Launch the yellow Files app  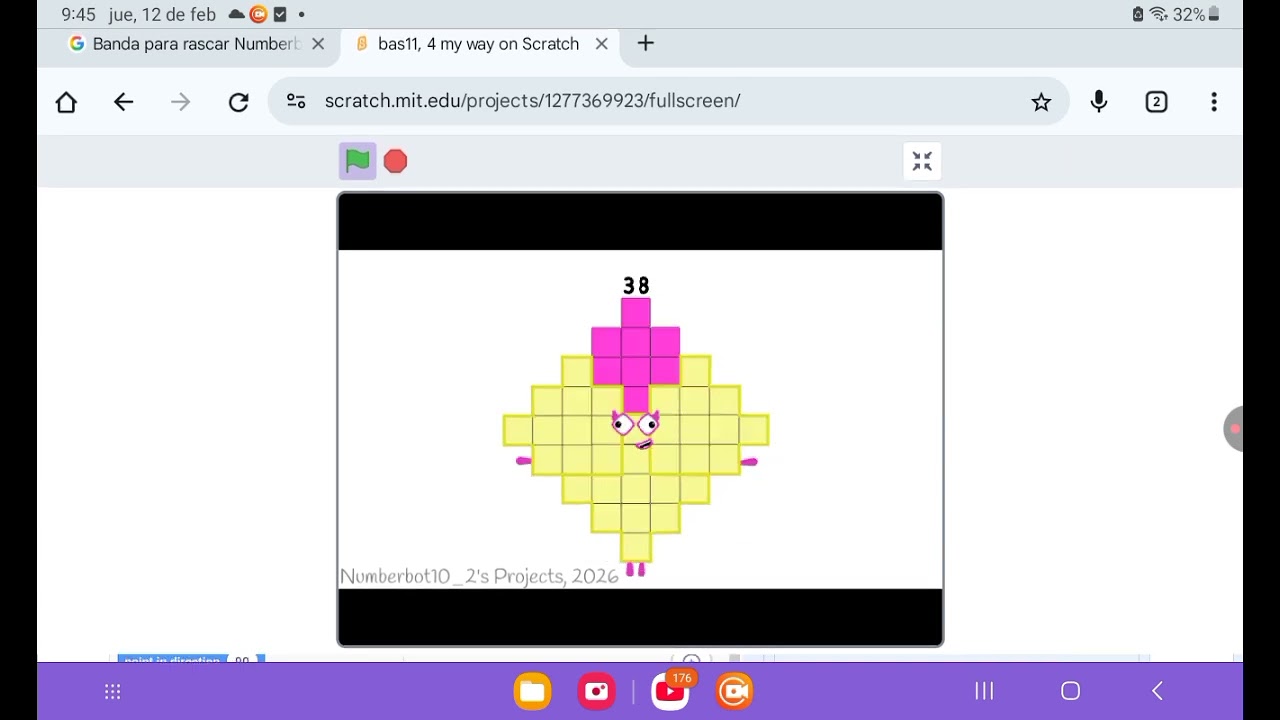coord(532,691)
